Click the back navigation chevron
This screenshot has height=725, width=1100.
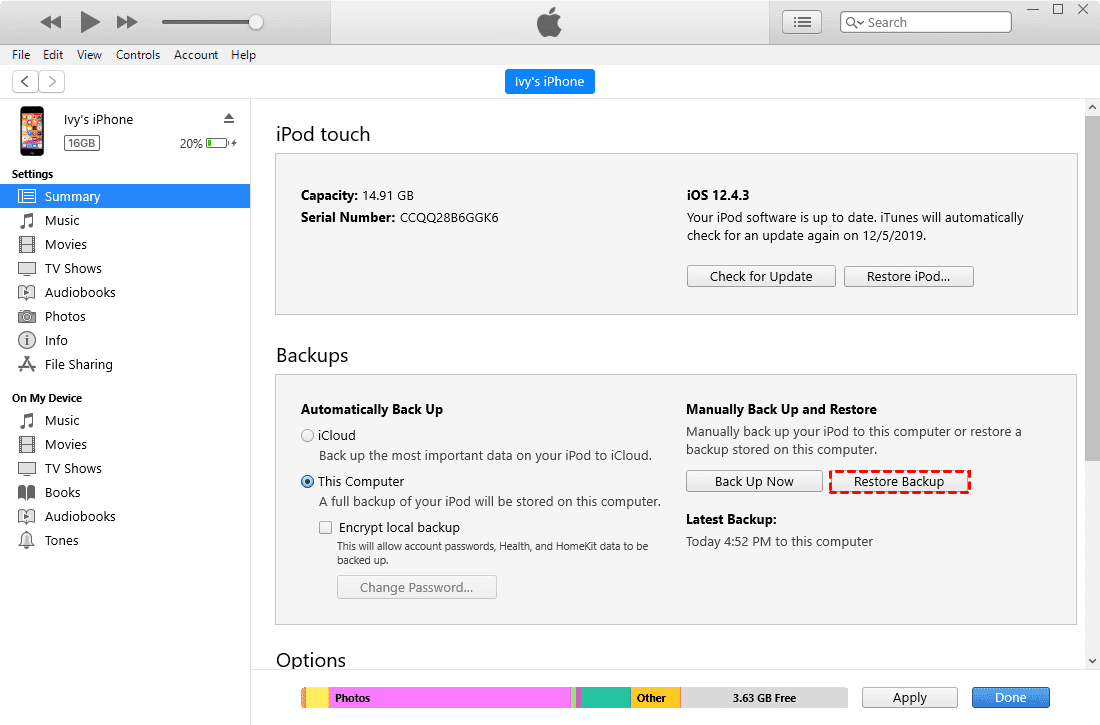(24, 81)
